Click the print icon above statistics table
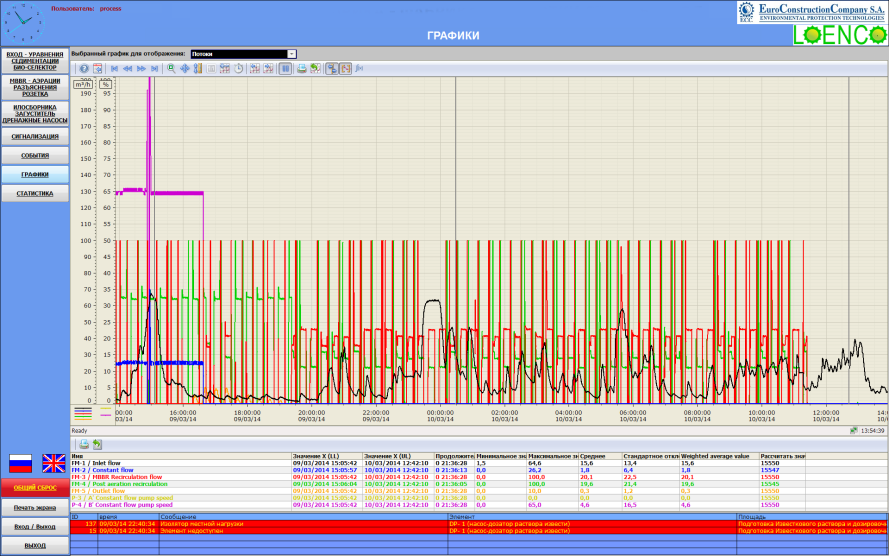This screenshot has height=556, width=889. tap(85, 444)
